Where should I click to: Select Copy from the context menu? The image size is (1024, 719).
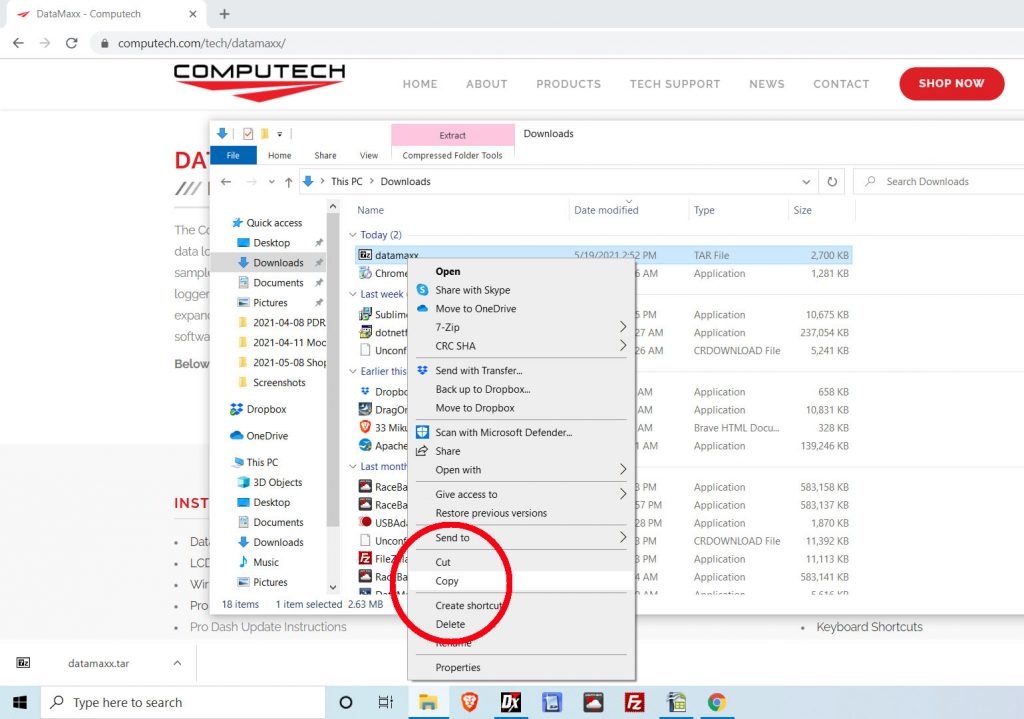(x=521, y=581)
